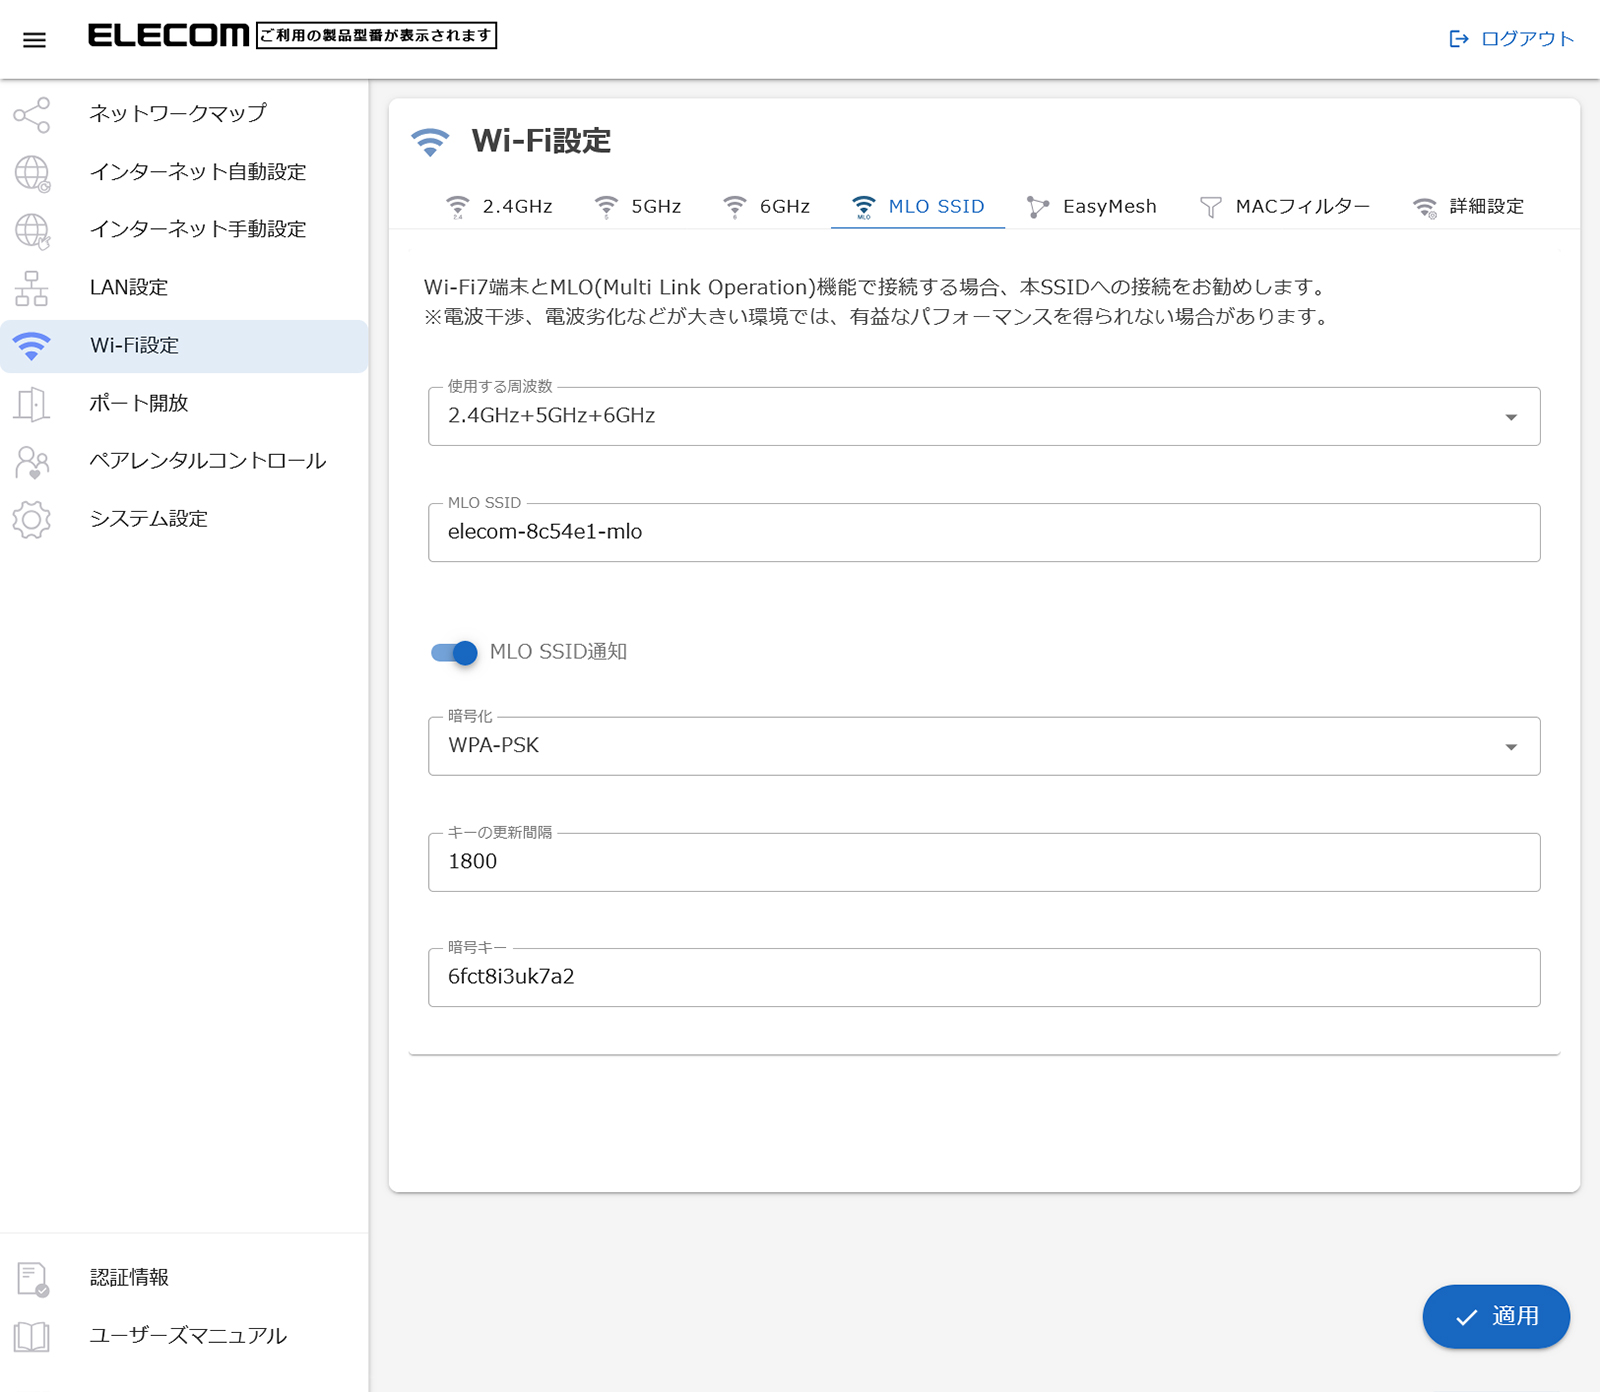This screenshot has height=1392, width=1600.
Task: Open the MACフィルター tab
Action: point(1285,207)
